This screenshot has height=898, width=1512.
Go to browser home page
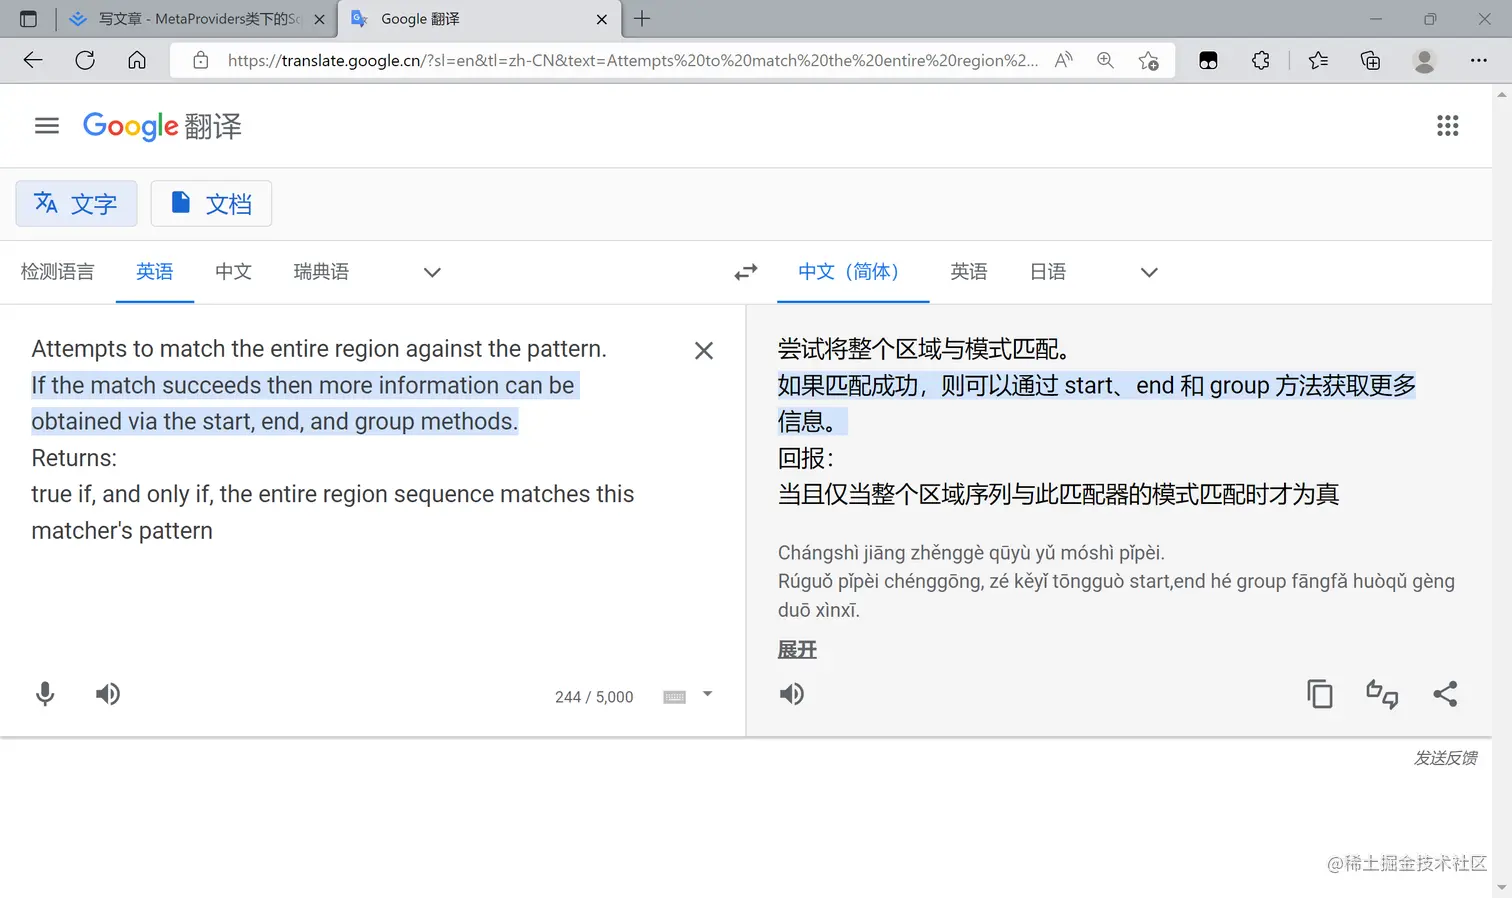[x=137, y=60]
